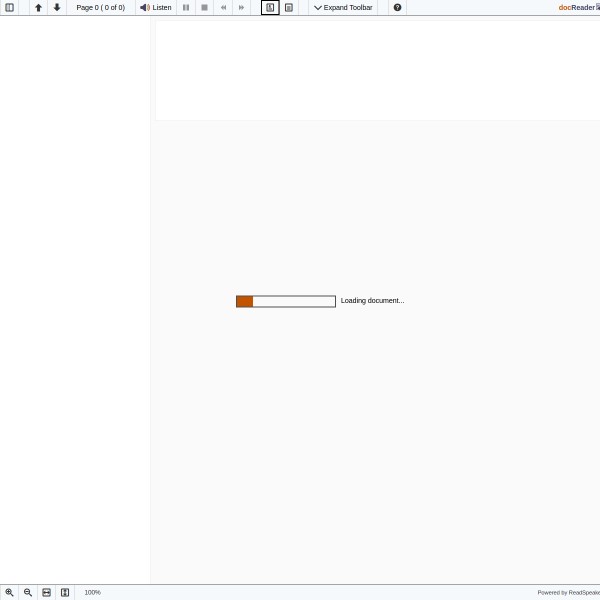Fit document to page height
600x600 pixels.
(x=65, y=592)
